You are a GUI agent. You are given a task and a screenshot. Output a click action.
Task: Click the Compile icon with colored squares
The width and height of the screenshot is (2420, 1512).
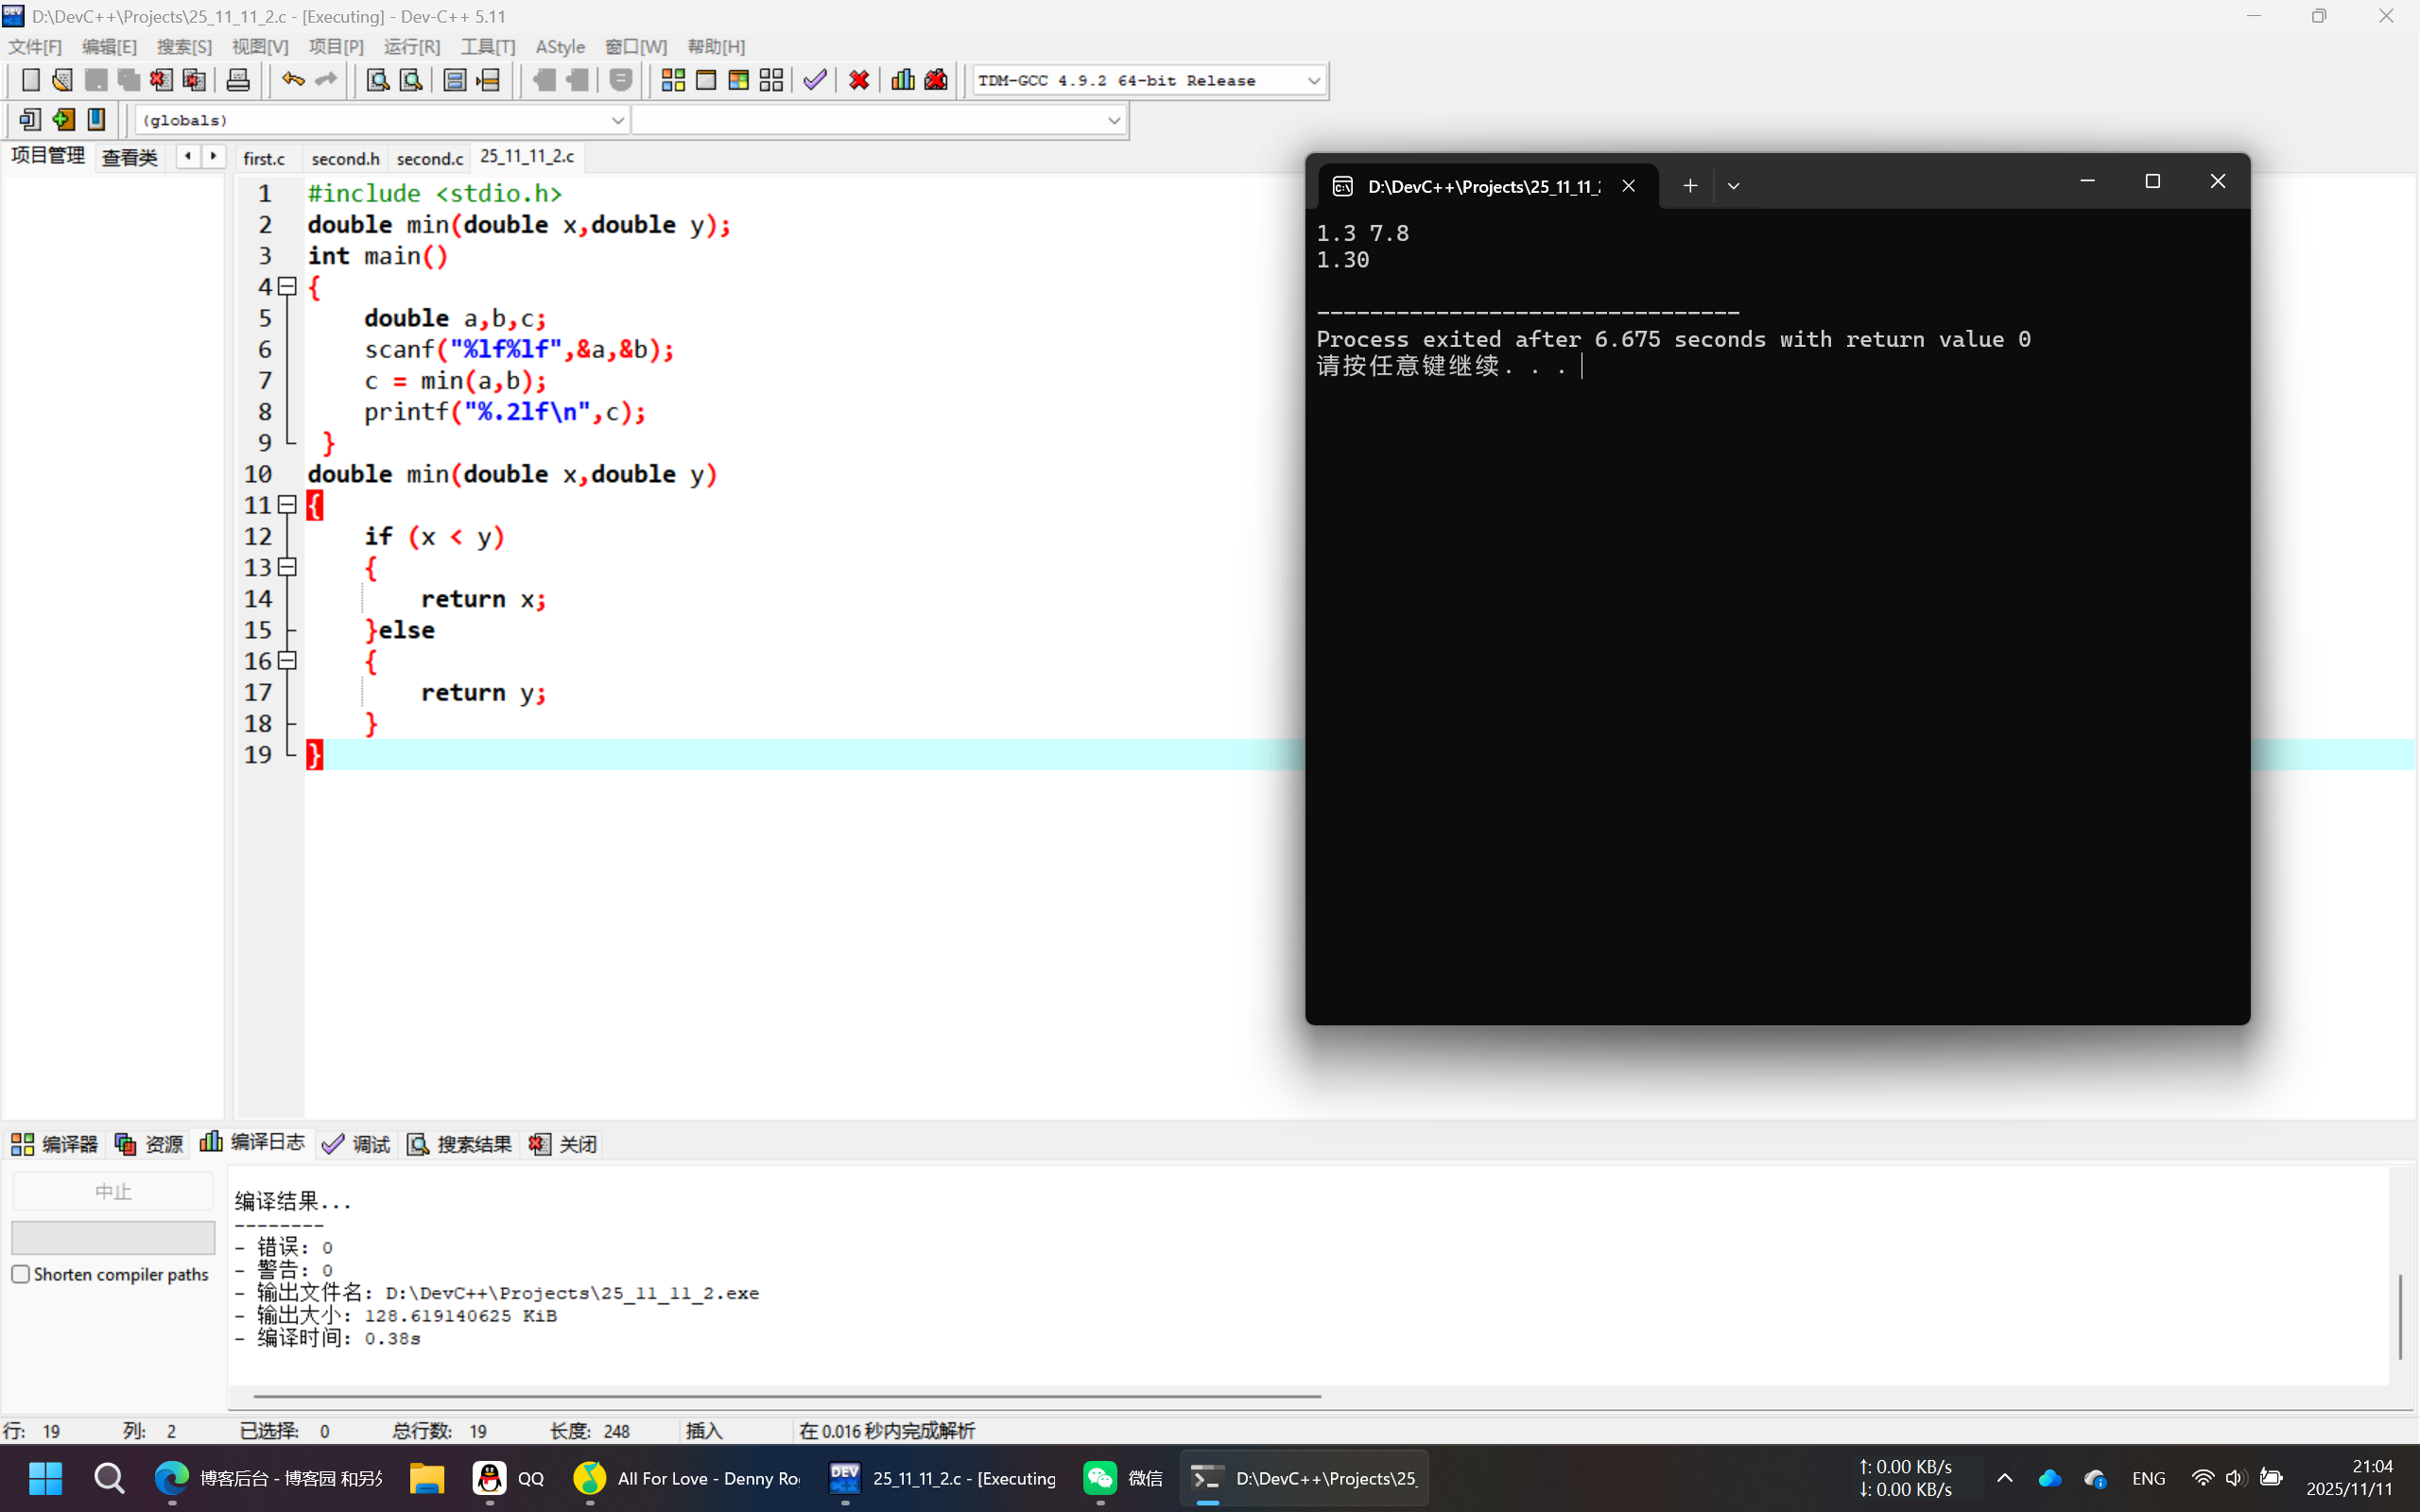click(673, 80)
